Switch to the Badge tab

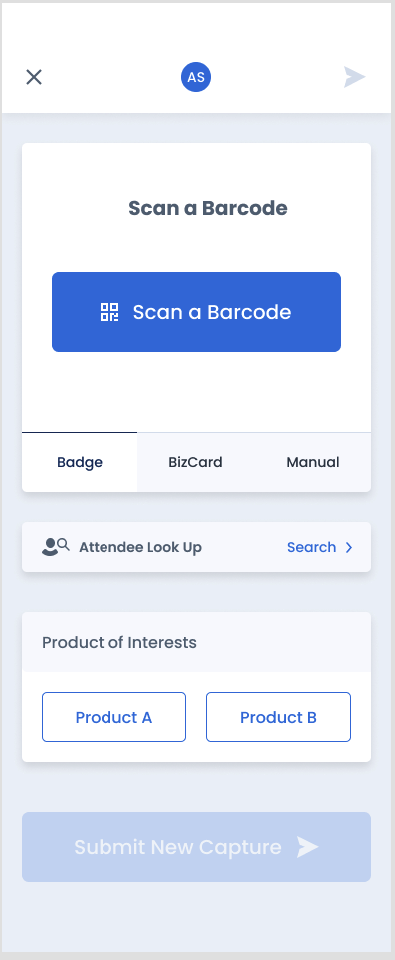[80, 462]
